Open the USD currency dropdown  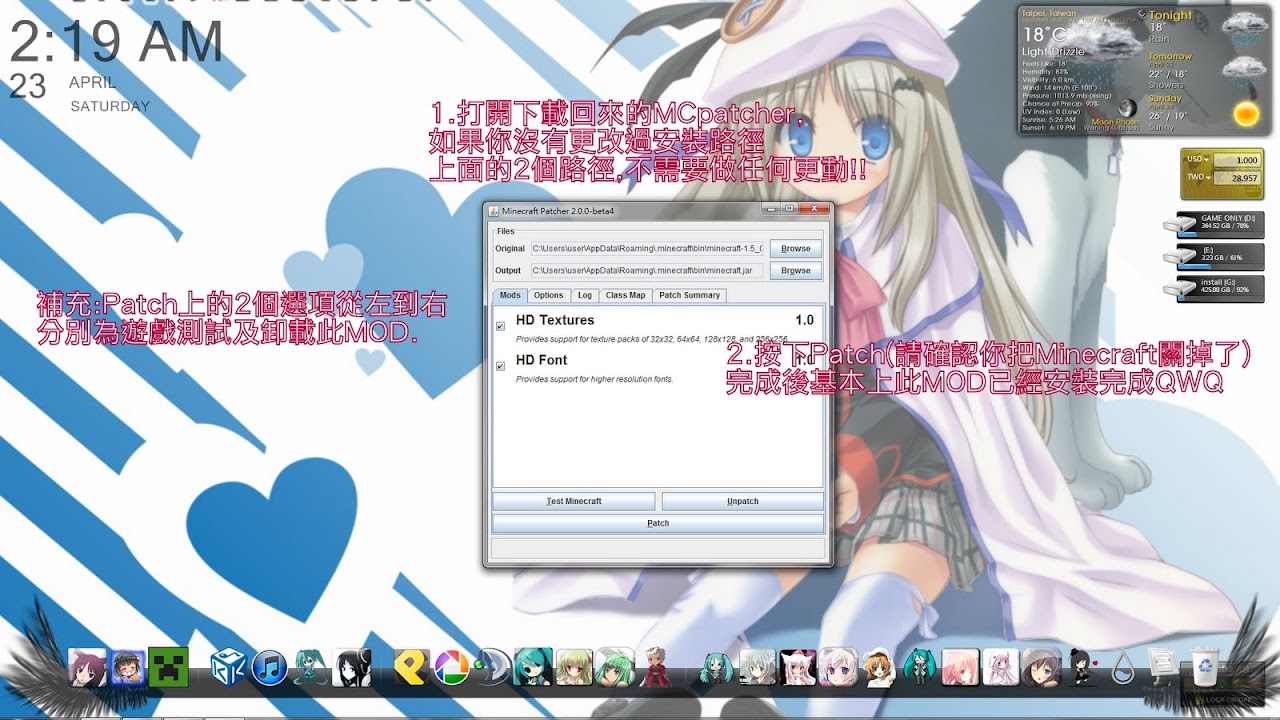[x=1197, y=160]
